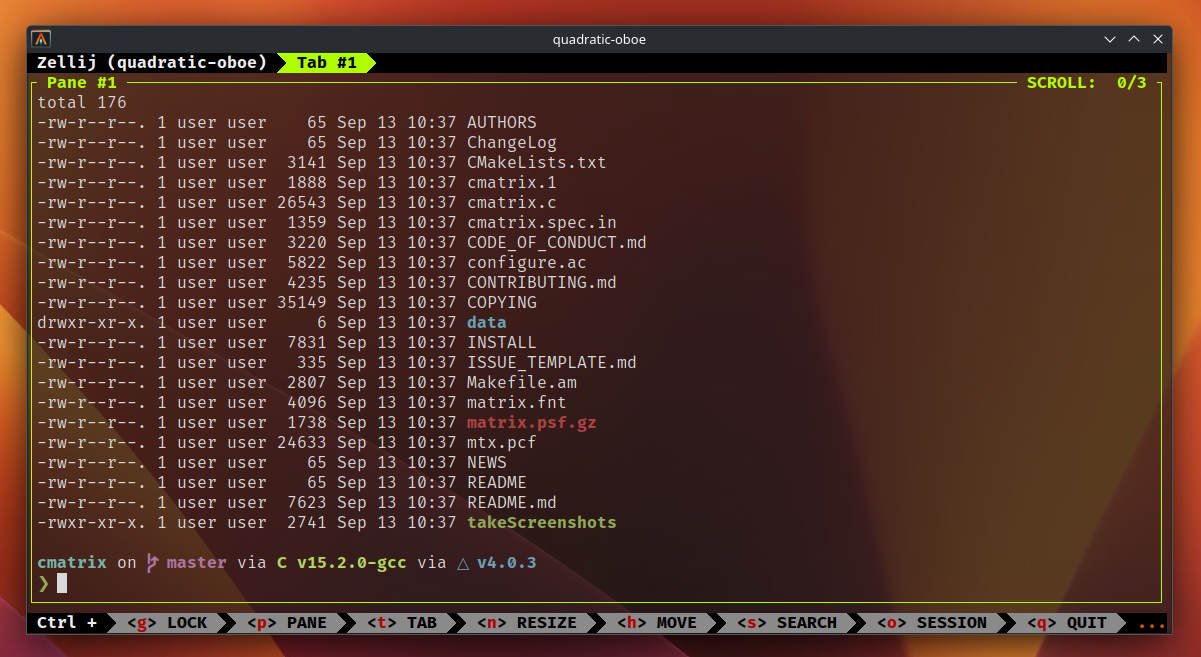This screenshot has height=657, width=1201.
Task: Activate MOVE mode in the status bar
Action: [657, 623]
